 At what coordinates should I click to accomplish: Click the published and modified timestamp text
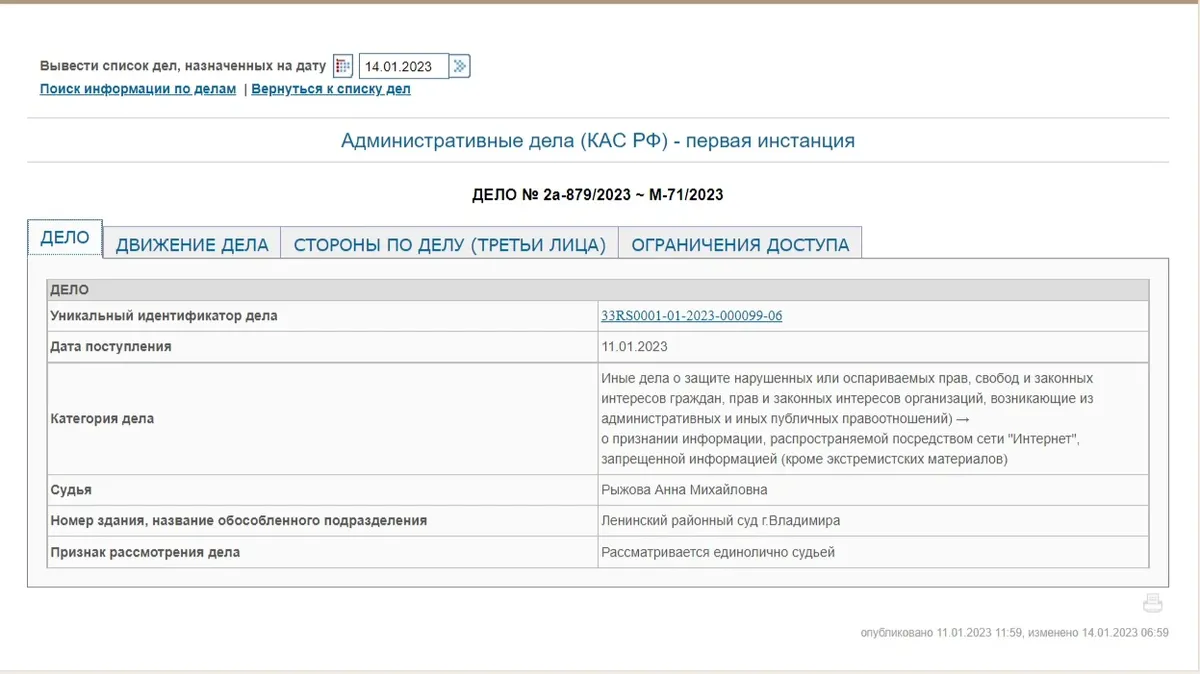pos(1014,633)
